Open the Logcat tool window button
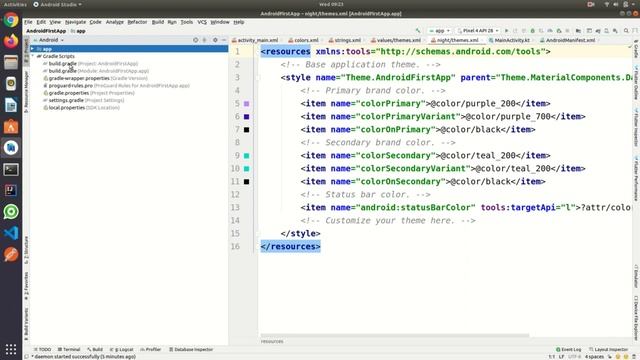The height and width of the screenshot is (360, 640). 122,349
